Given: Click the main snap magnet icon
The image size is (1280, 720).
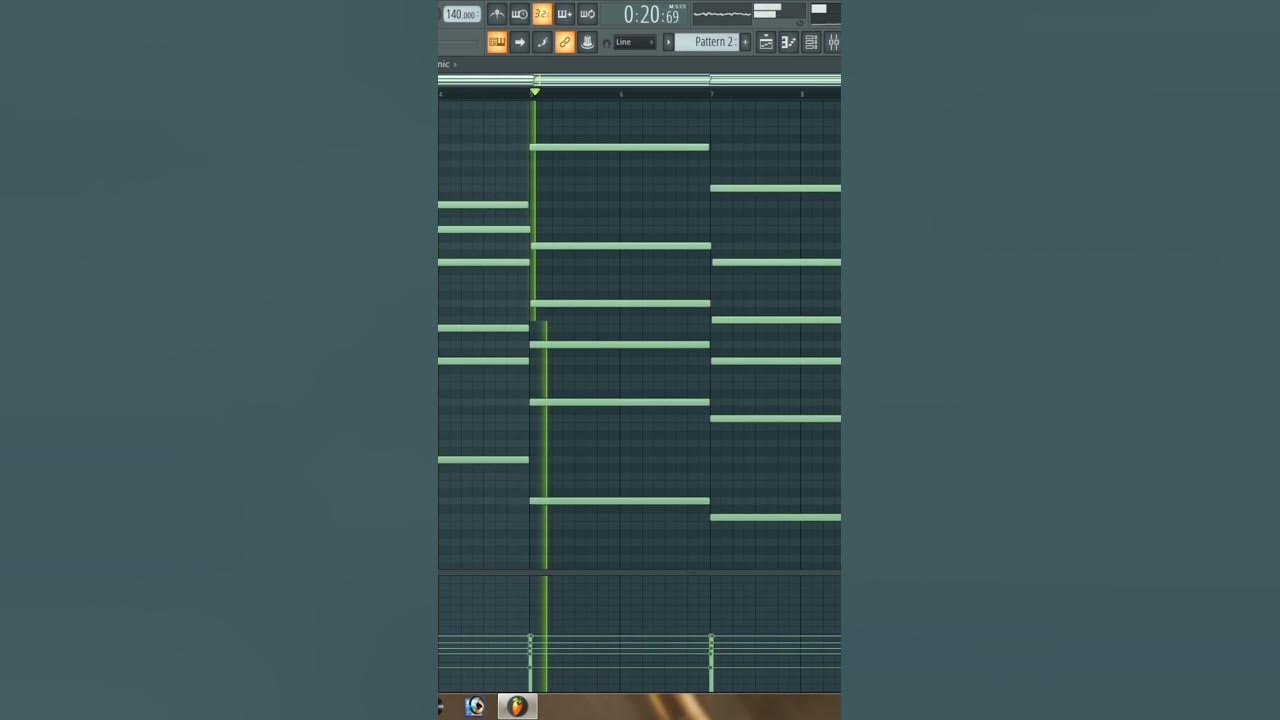Looking at the screenshot, I should click(x=606, y=43).
